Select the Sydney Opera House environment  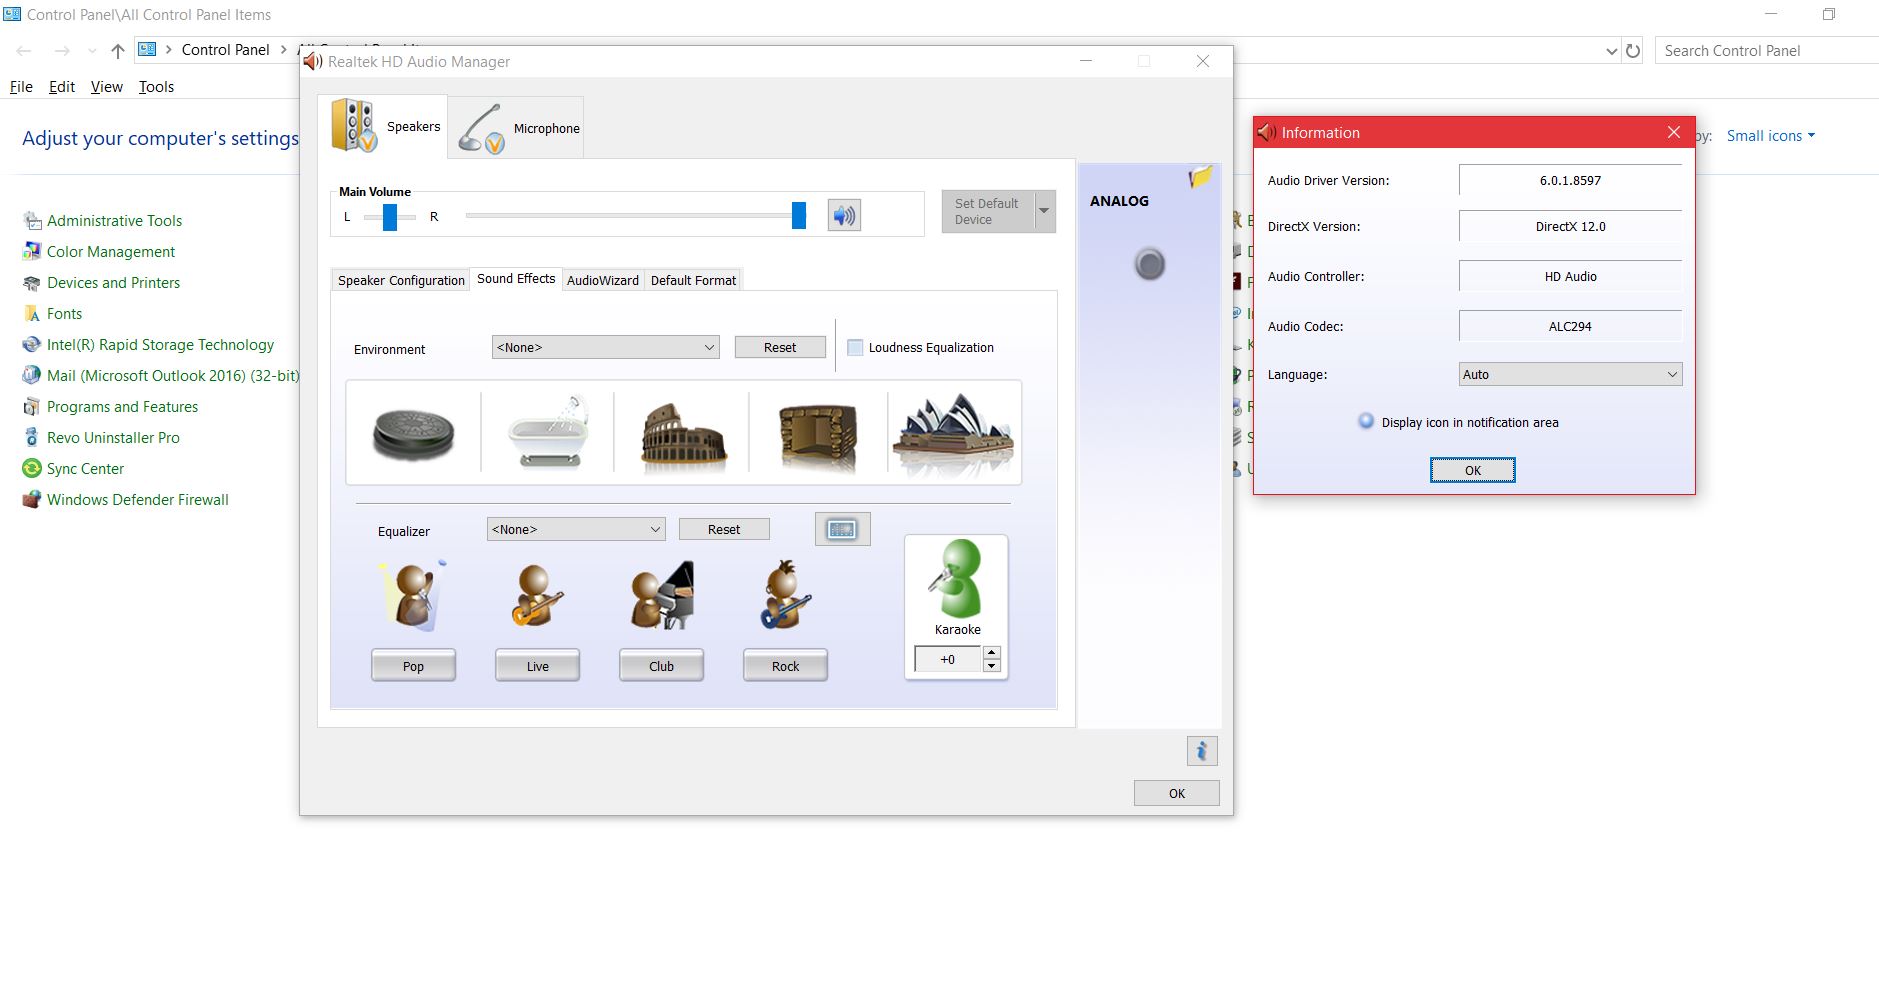pos(954,434)
